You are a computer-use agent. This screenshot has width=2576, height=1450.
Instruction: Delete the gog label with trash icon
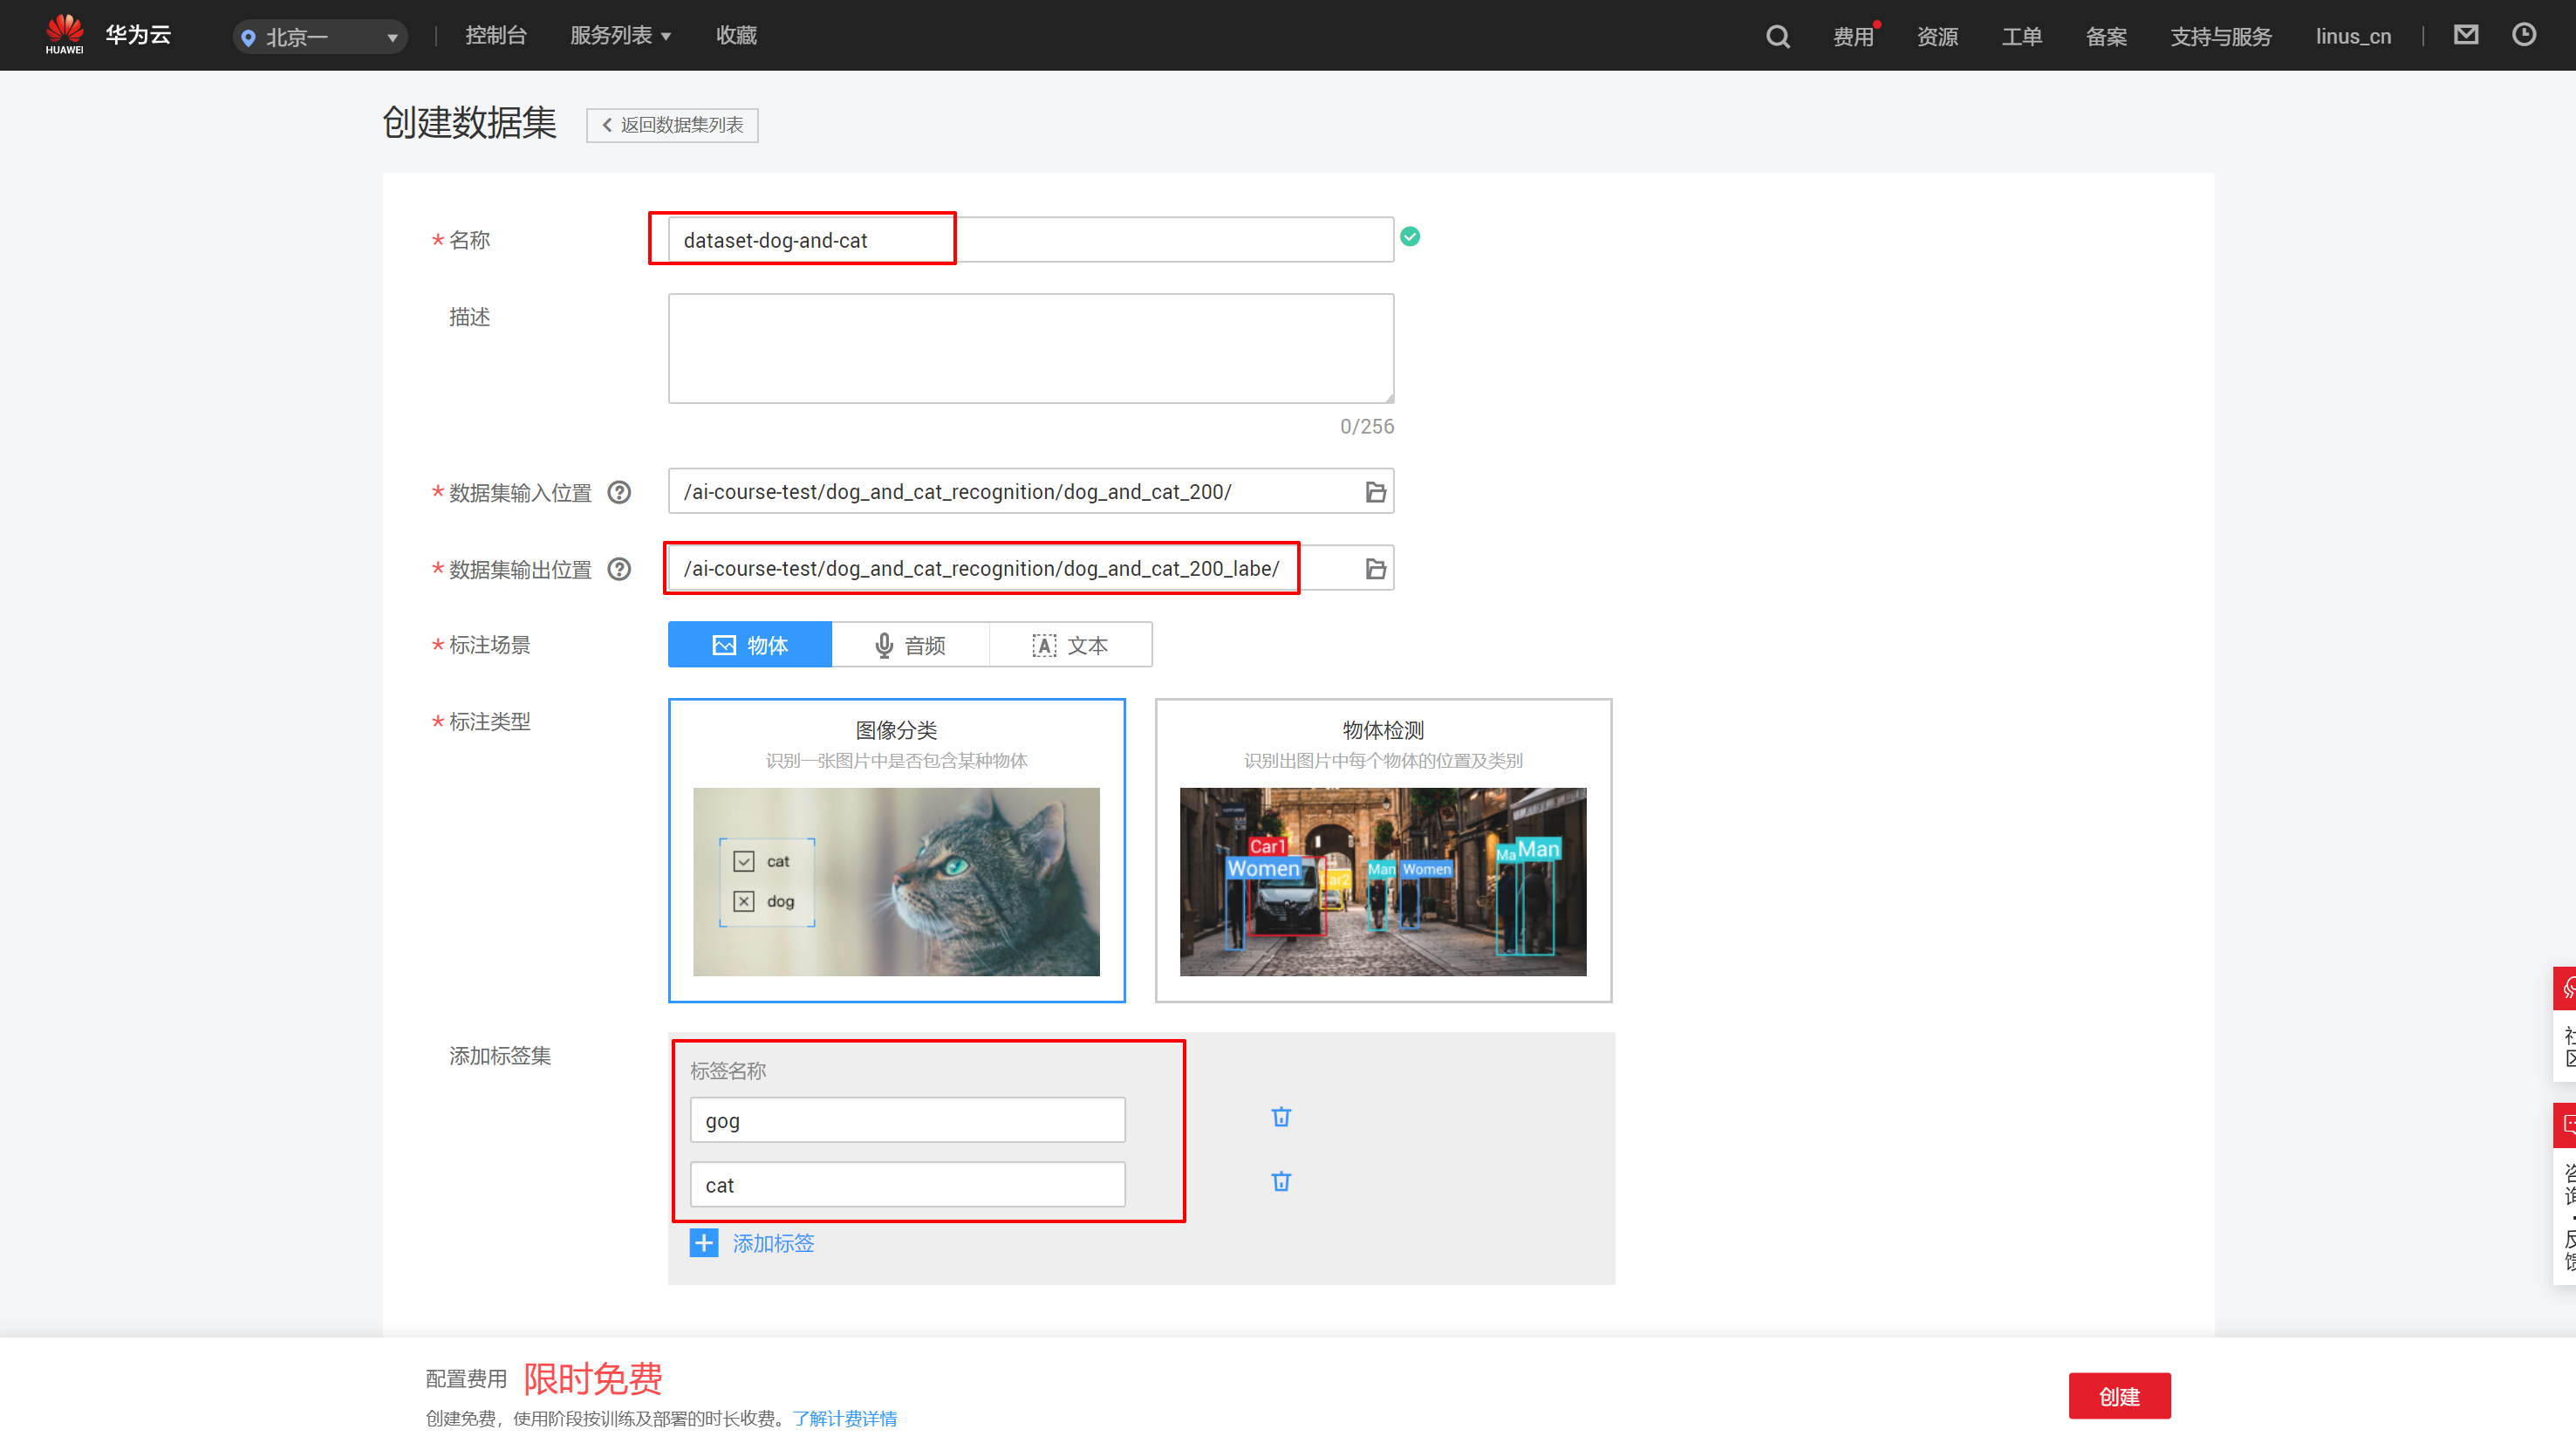coord(1281,1117)
